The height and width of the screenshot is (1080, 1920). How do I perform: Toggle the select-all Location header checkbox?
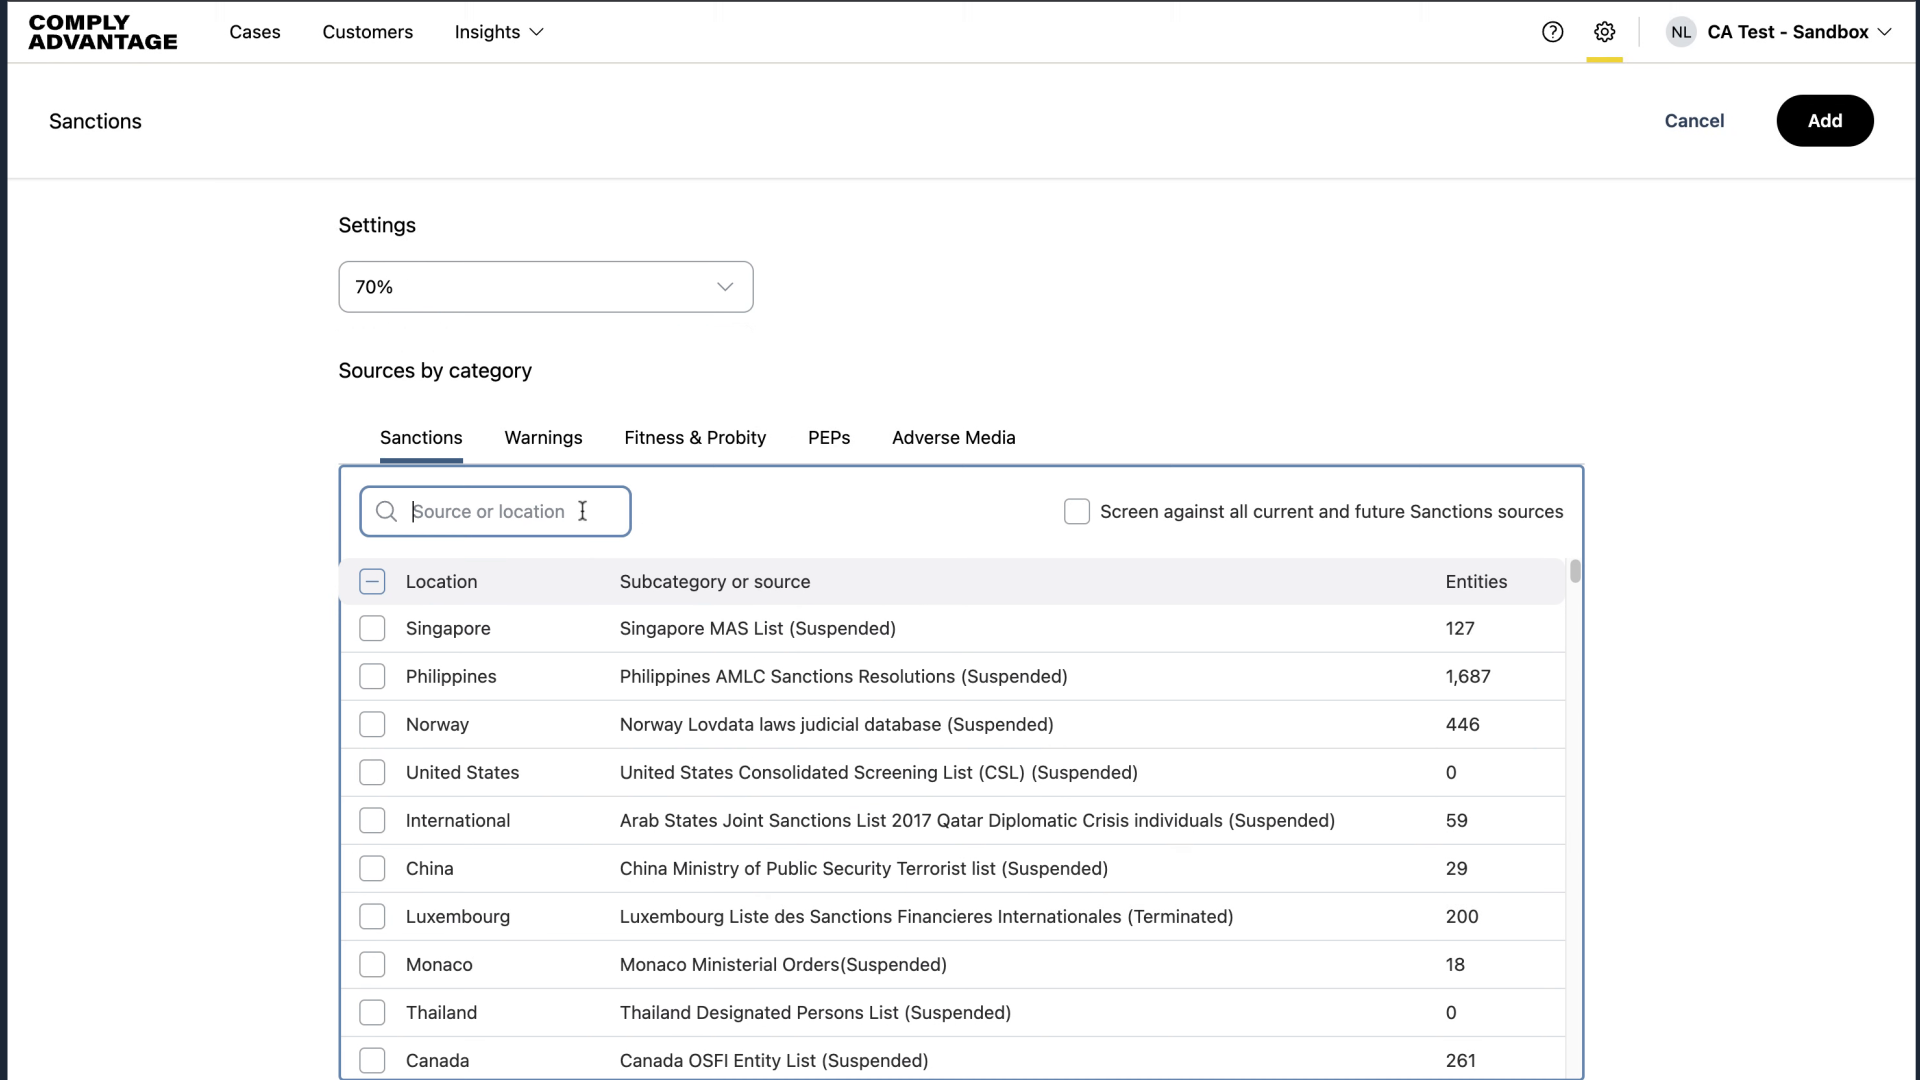pos(372,582)
